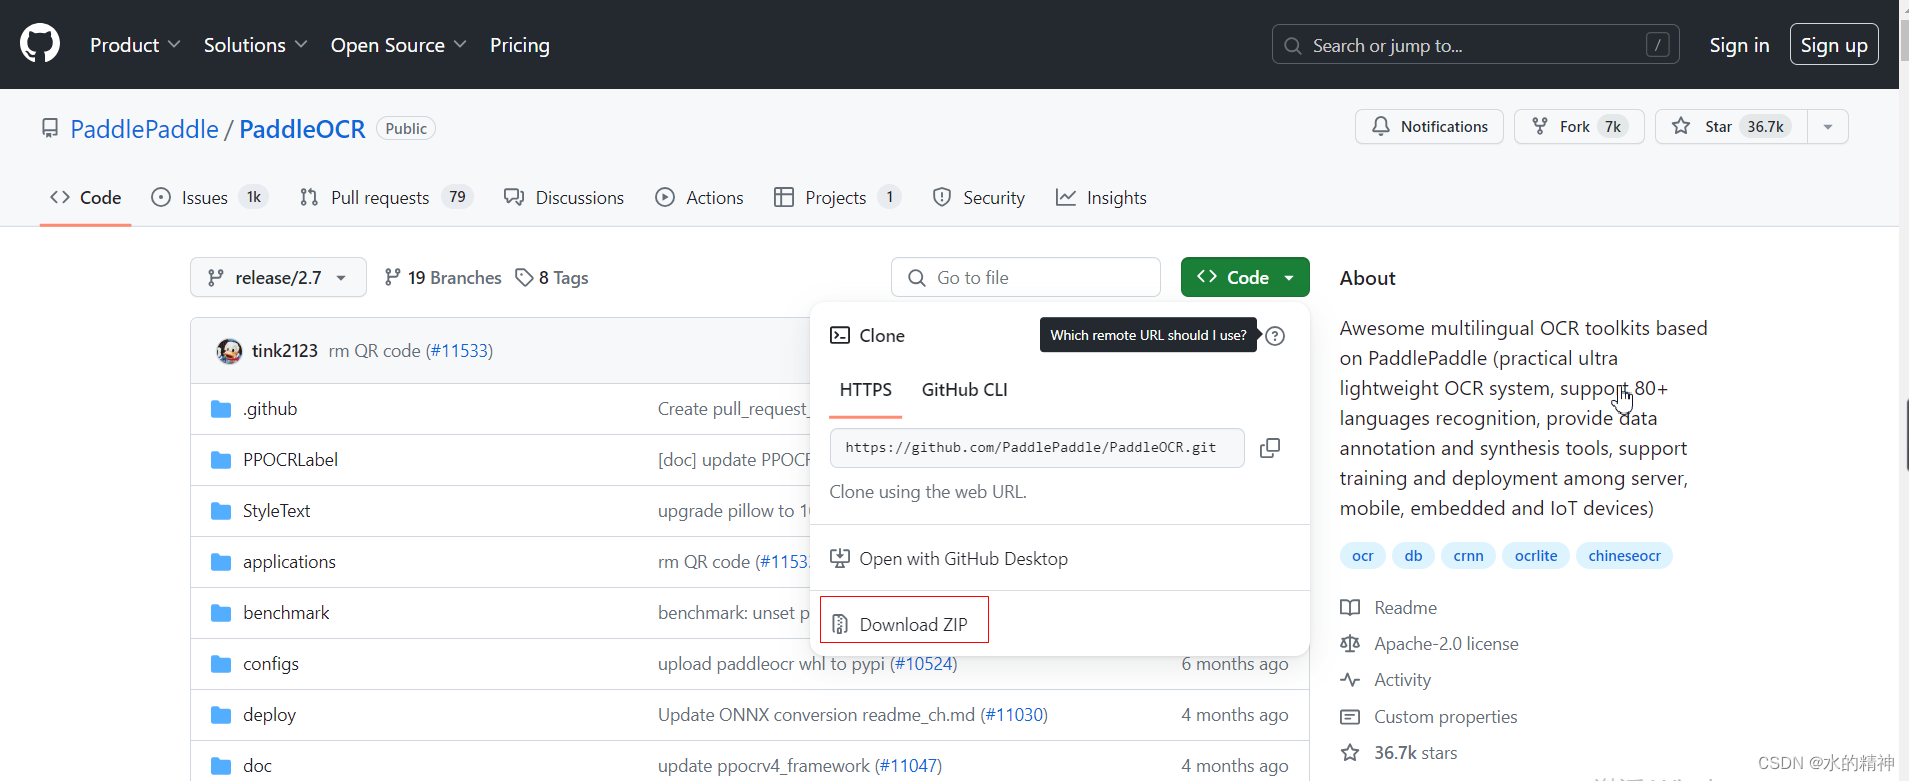Open the Pull requests tab

point(386,197)
